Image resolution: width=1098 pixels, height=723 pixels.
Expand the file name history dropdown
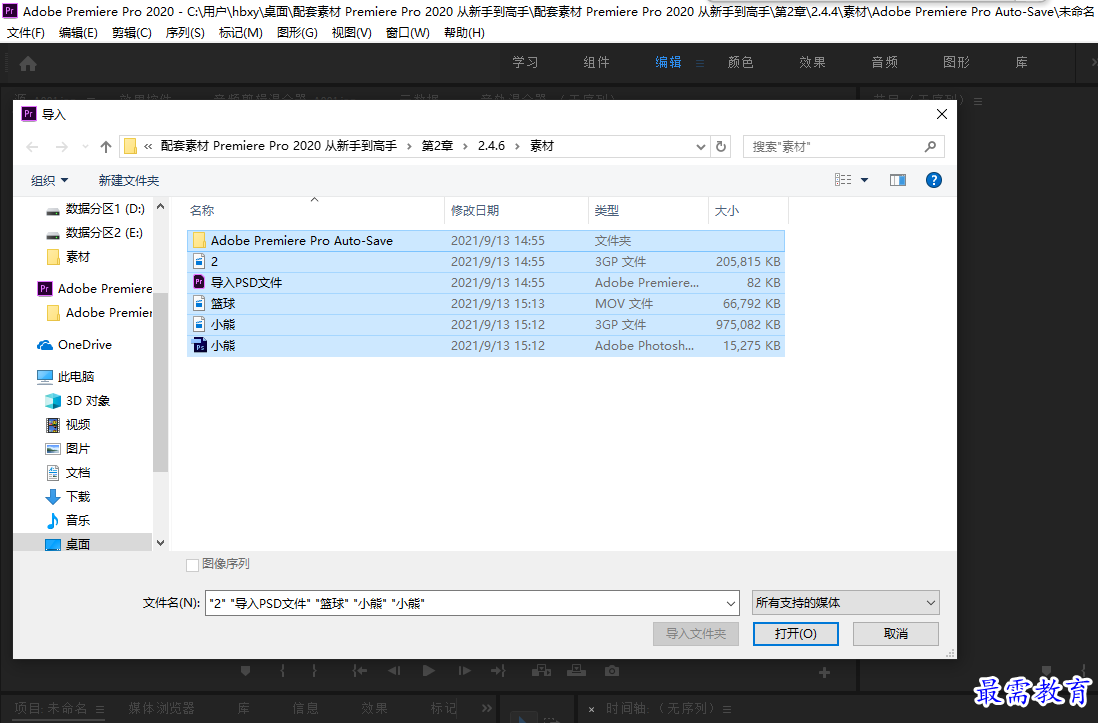pyautogui.click(x=730, y=603)
